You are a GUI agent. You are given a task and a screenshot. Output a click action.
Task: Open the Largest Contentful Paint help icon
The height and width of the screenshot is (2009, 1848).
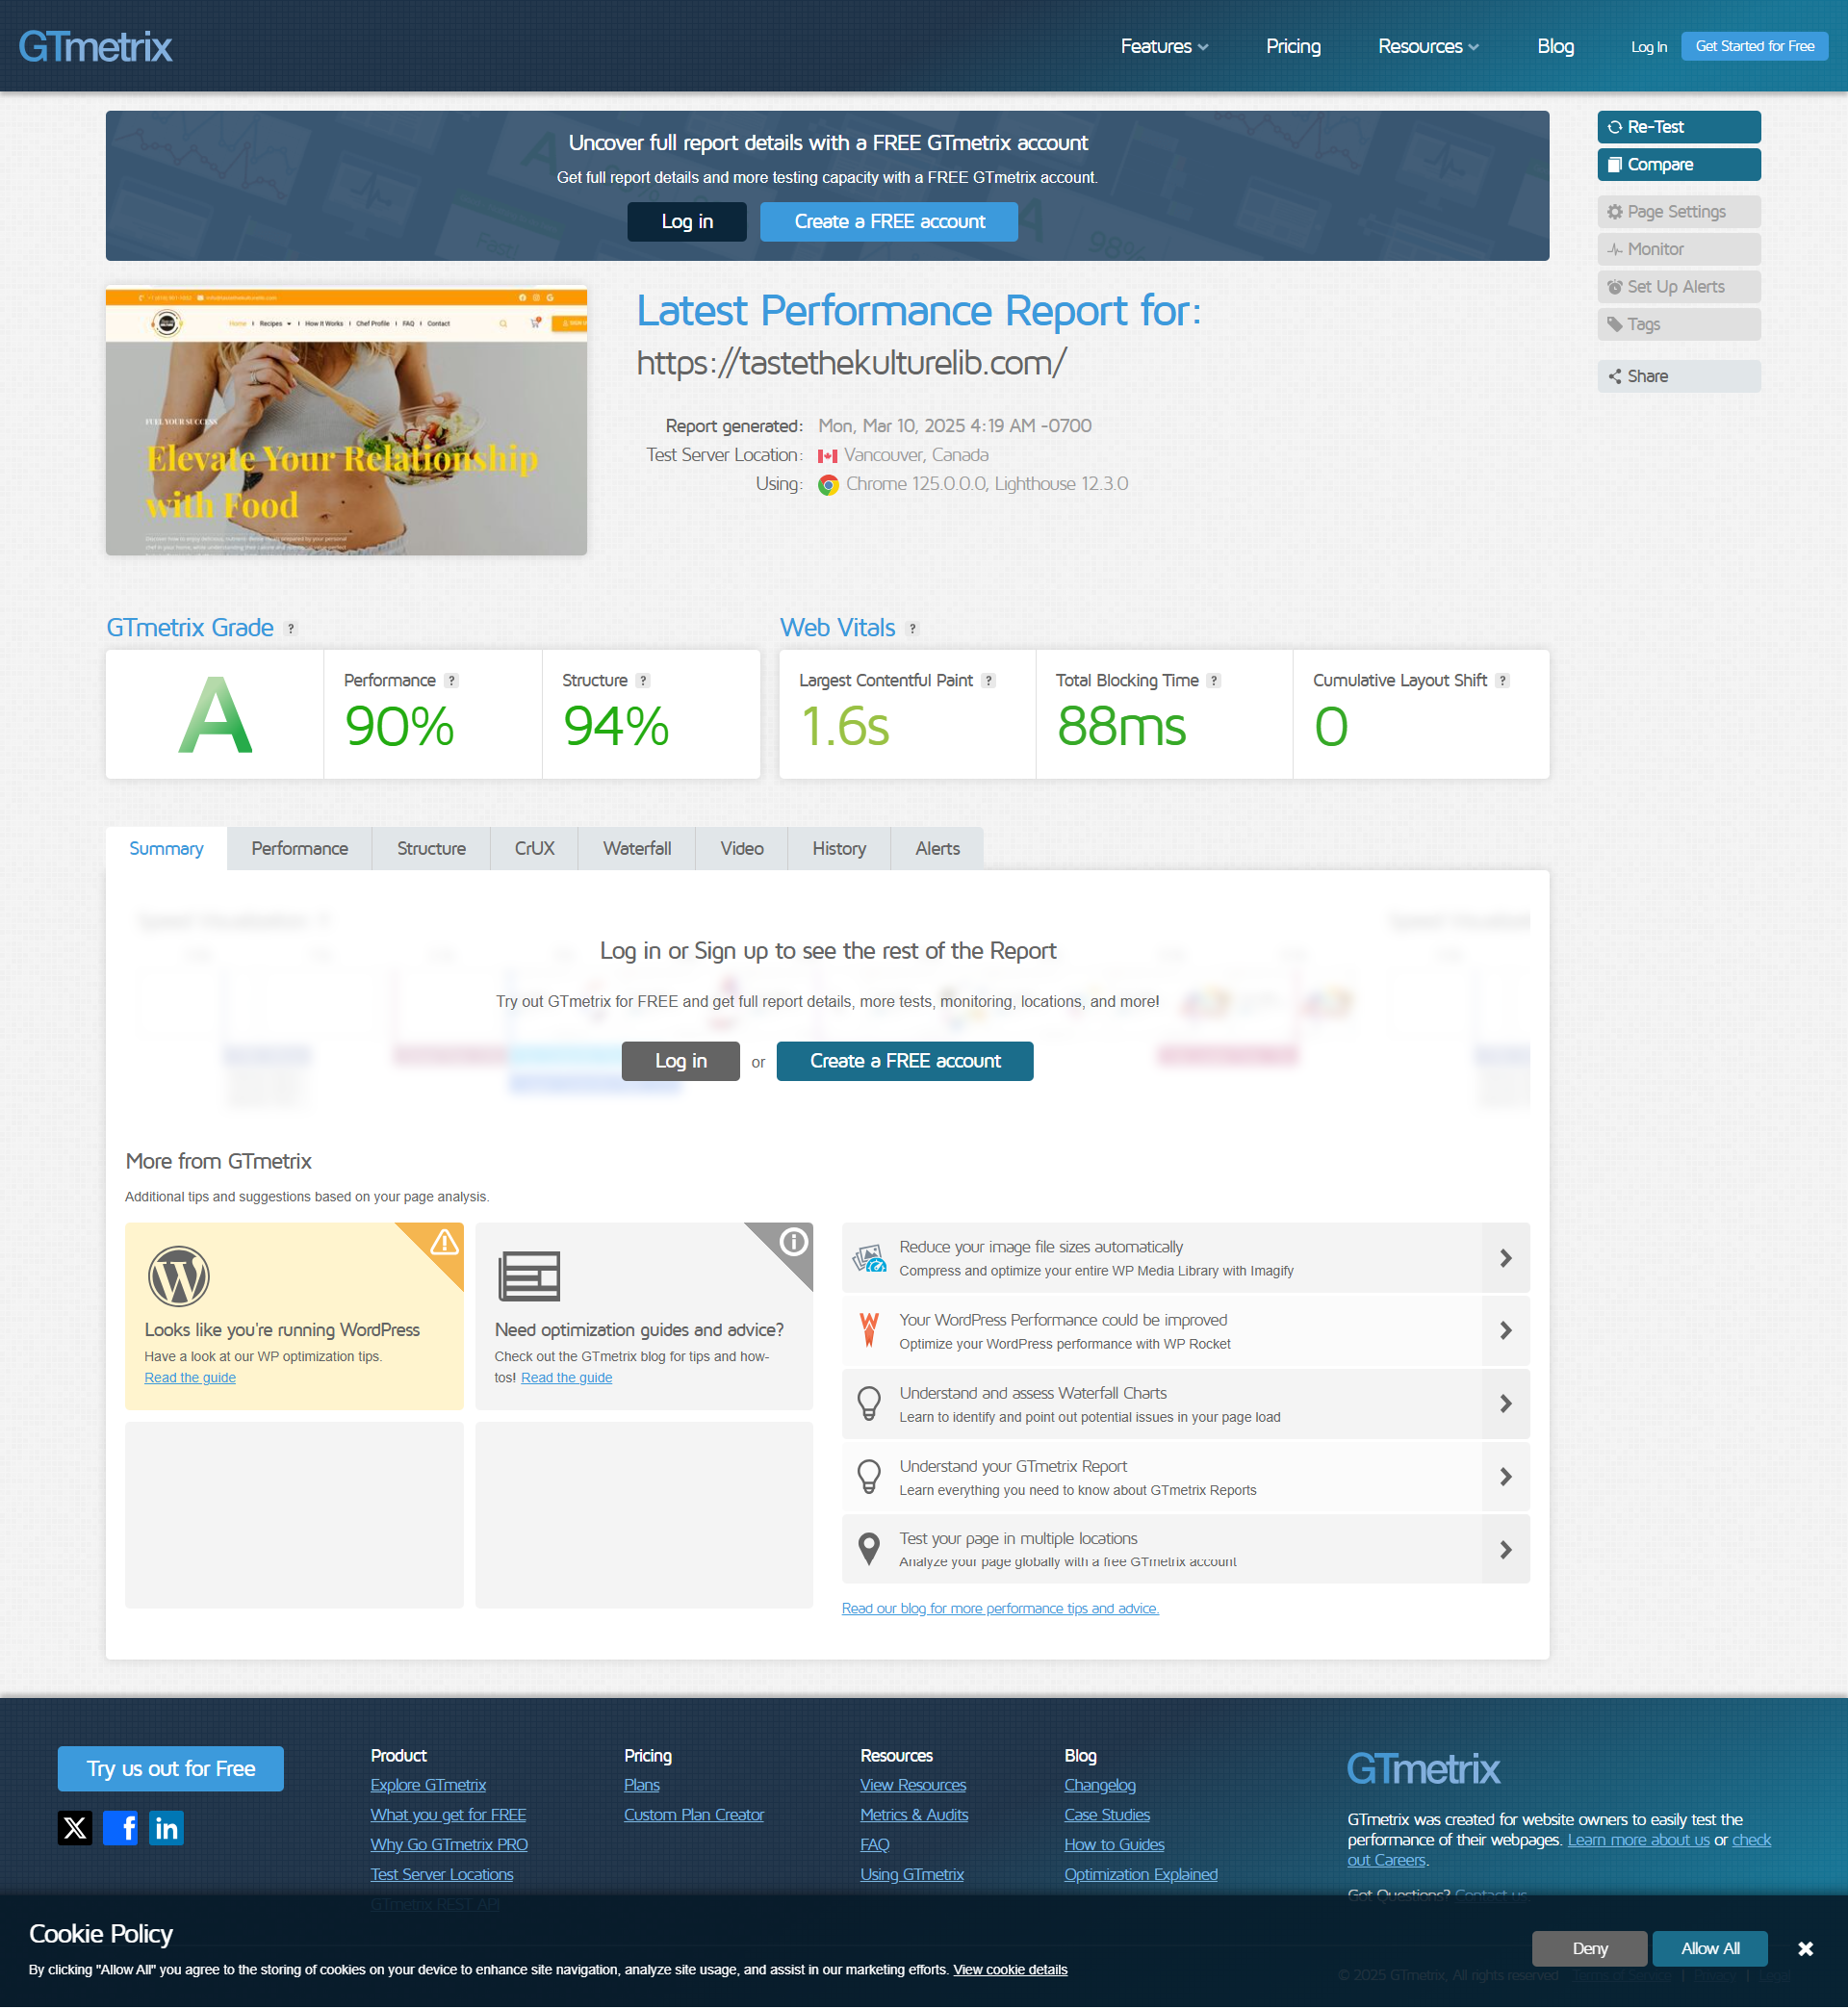point(988,680)
